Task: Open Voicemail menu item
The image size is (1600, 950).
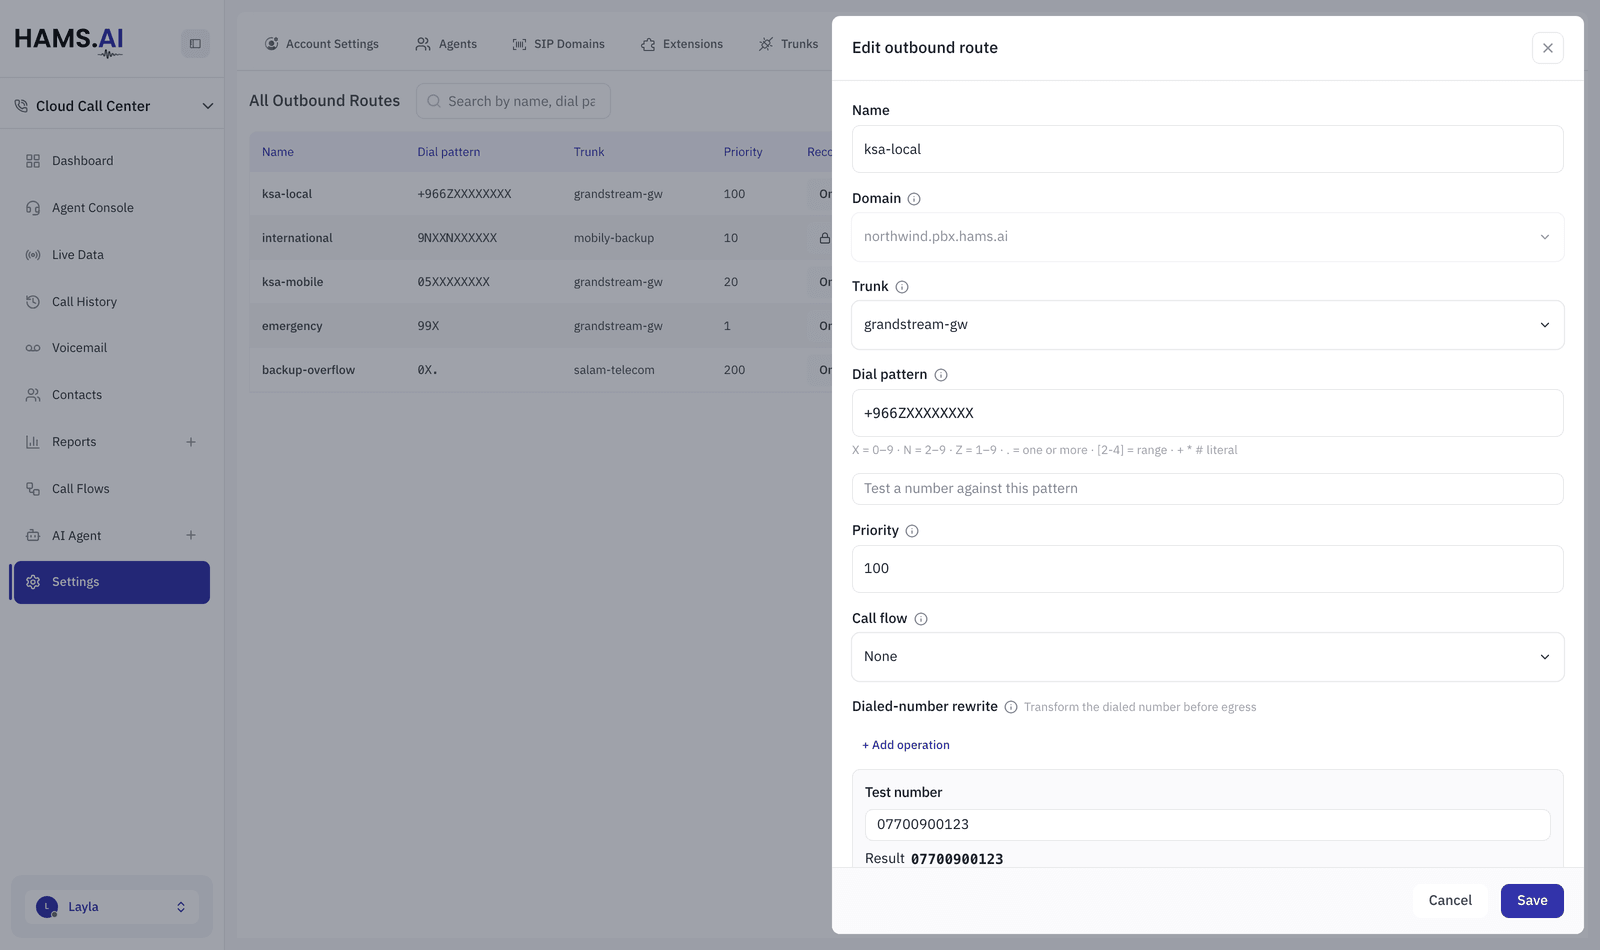Action: tap(112, 348)
